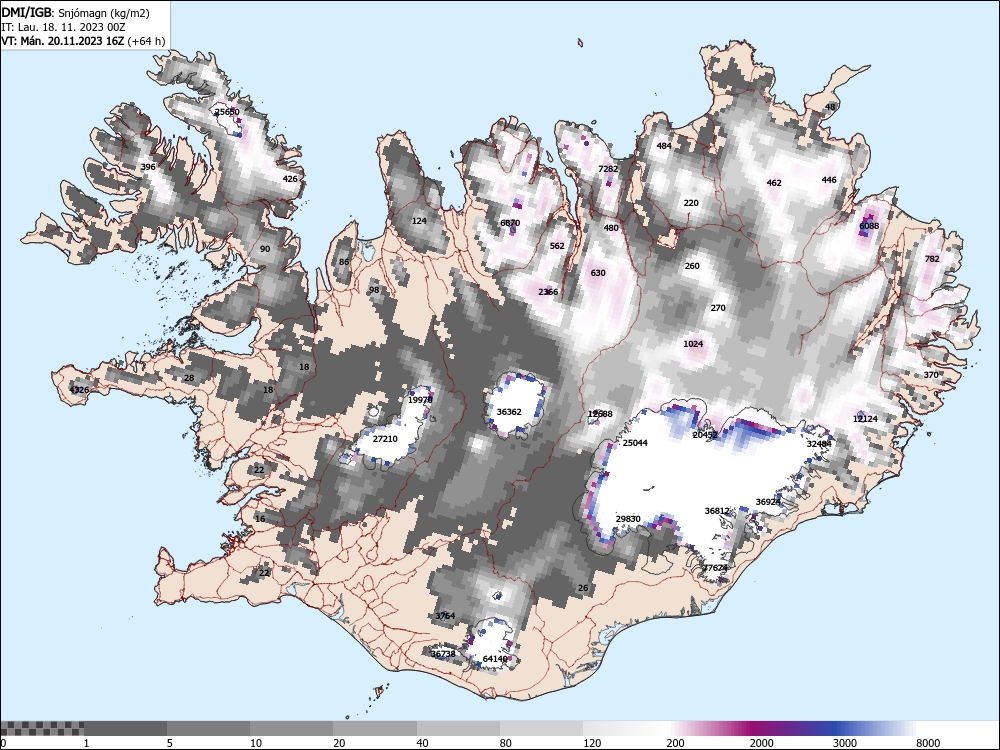Click the snow value '7282'
This screenshot has width=1000, height=750.
click(608, 169)
